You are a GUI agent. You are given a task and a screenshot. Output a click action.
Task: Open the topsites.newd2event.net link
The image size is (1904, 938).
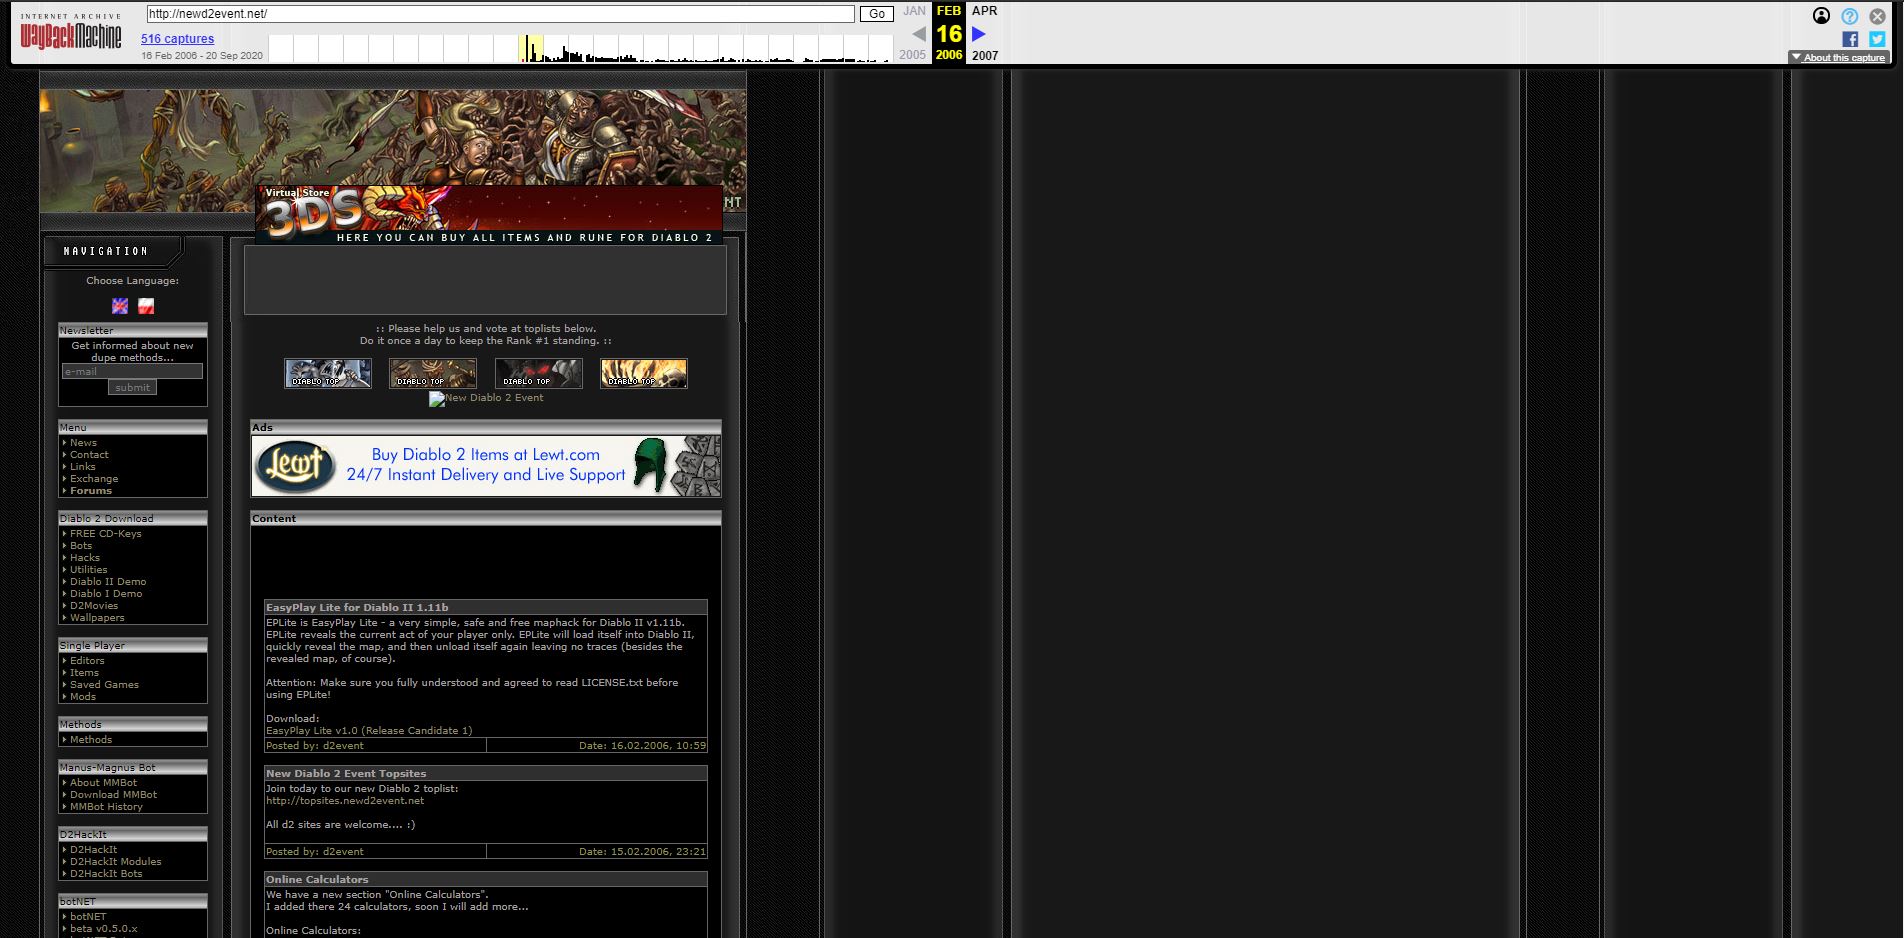coord(345,801)
